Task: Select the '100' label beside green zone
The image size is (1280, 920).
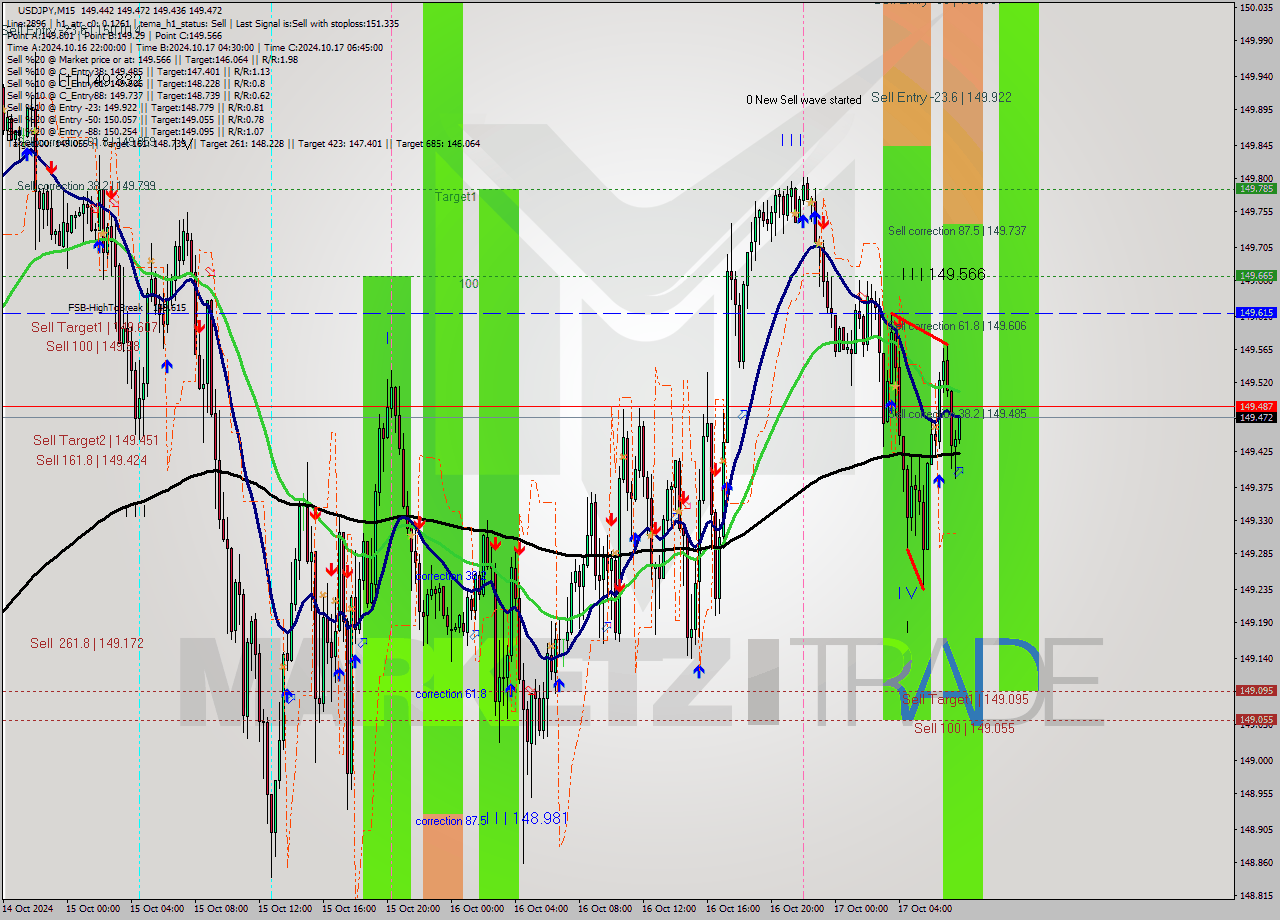Action: click(x=469, y=284)
